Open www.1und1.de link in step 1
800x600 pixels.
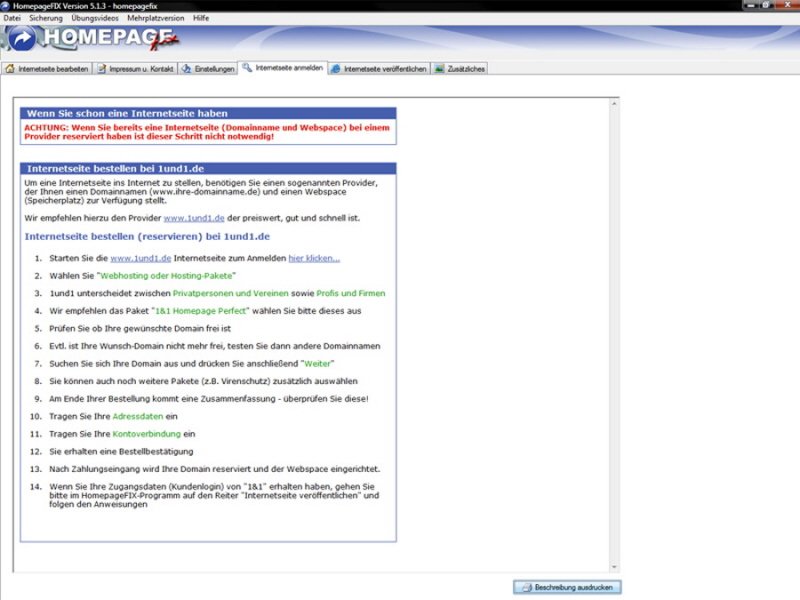140,258
